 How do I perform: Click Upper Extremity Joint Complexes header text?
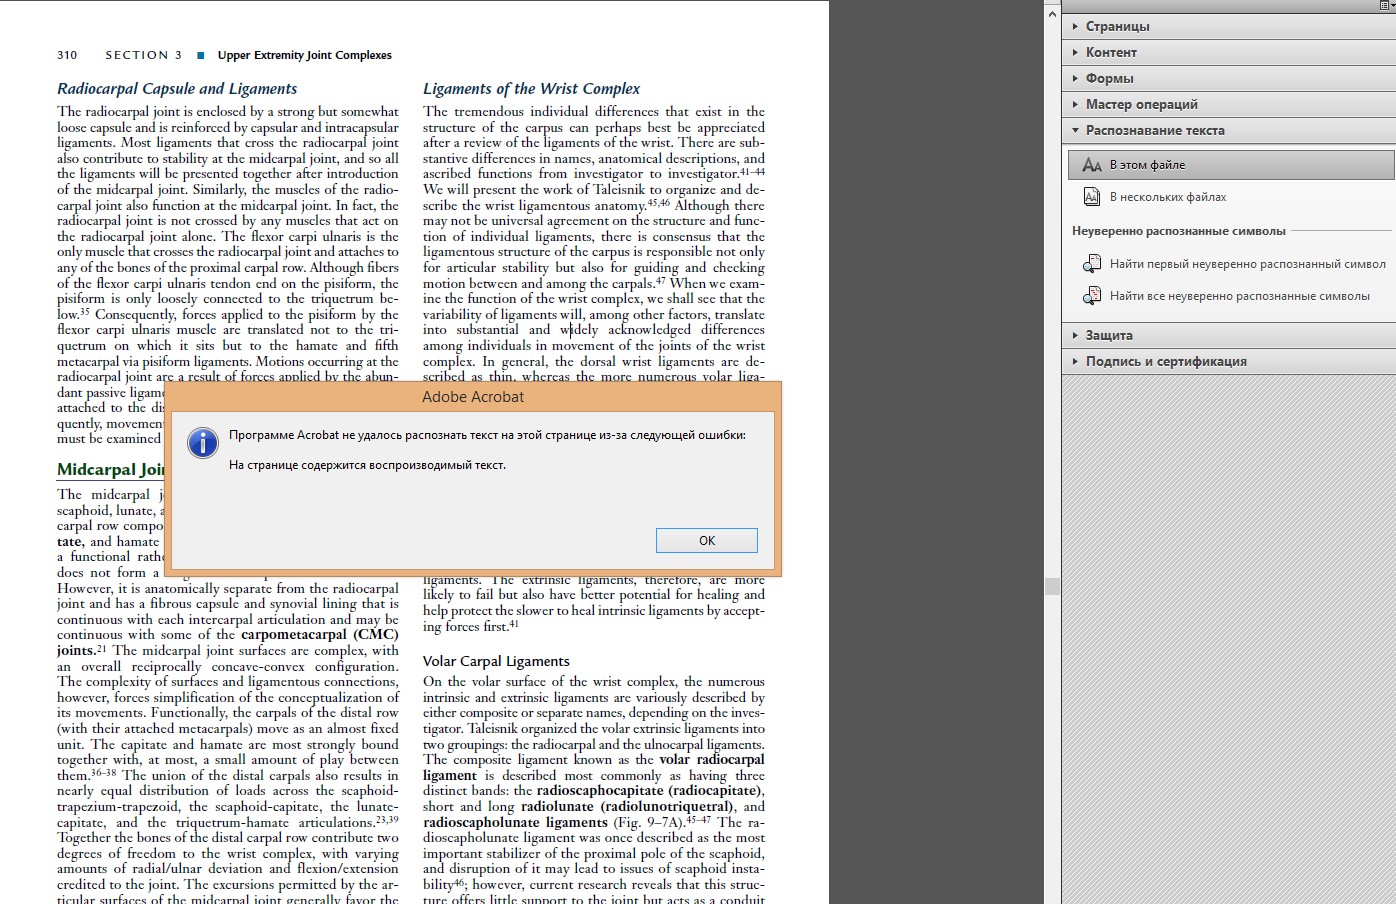click(x=305, y=55)
